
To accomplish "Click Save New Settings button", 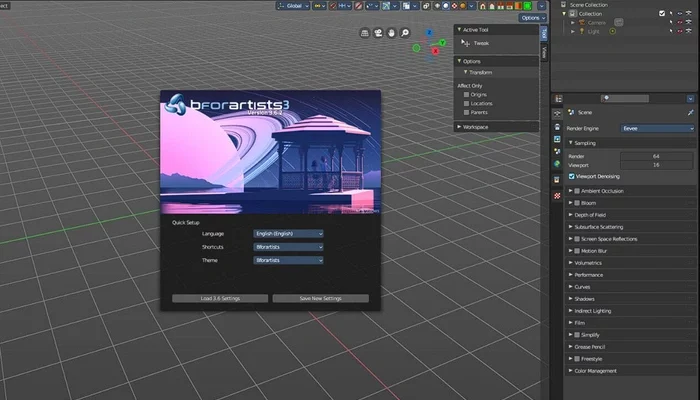I will click(x=321, y=298).
